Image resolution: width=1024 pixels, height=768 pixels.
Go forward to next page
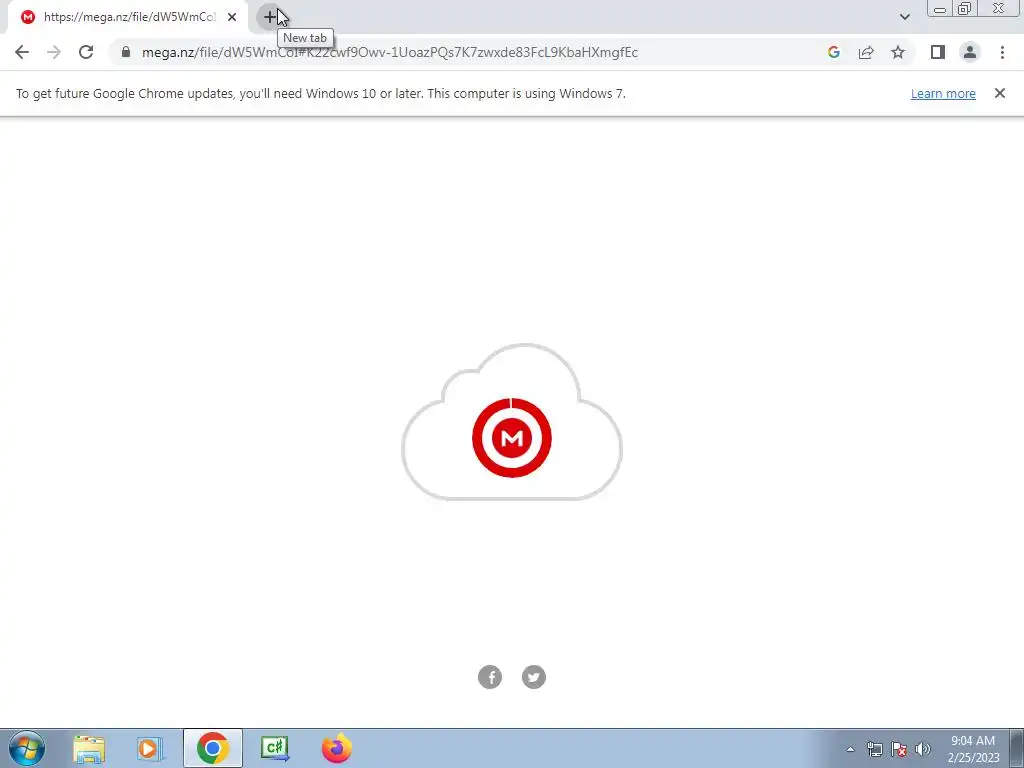54,52
